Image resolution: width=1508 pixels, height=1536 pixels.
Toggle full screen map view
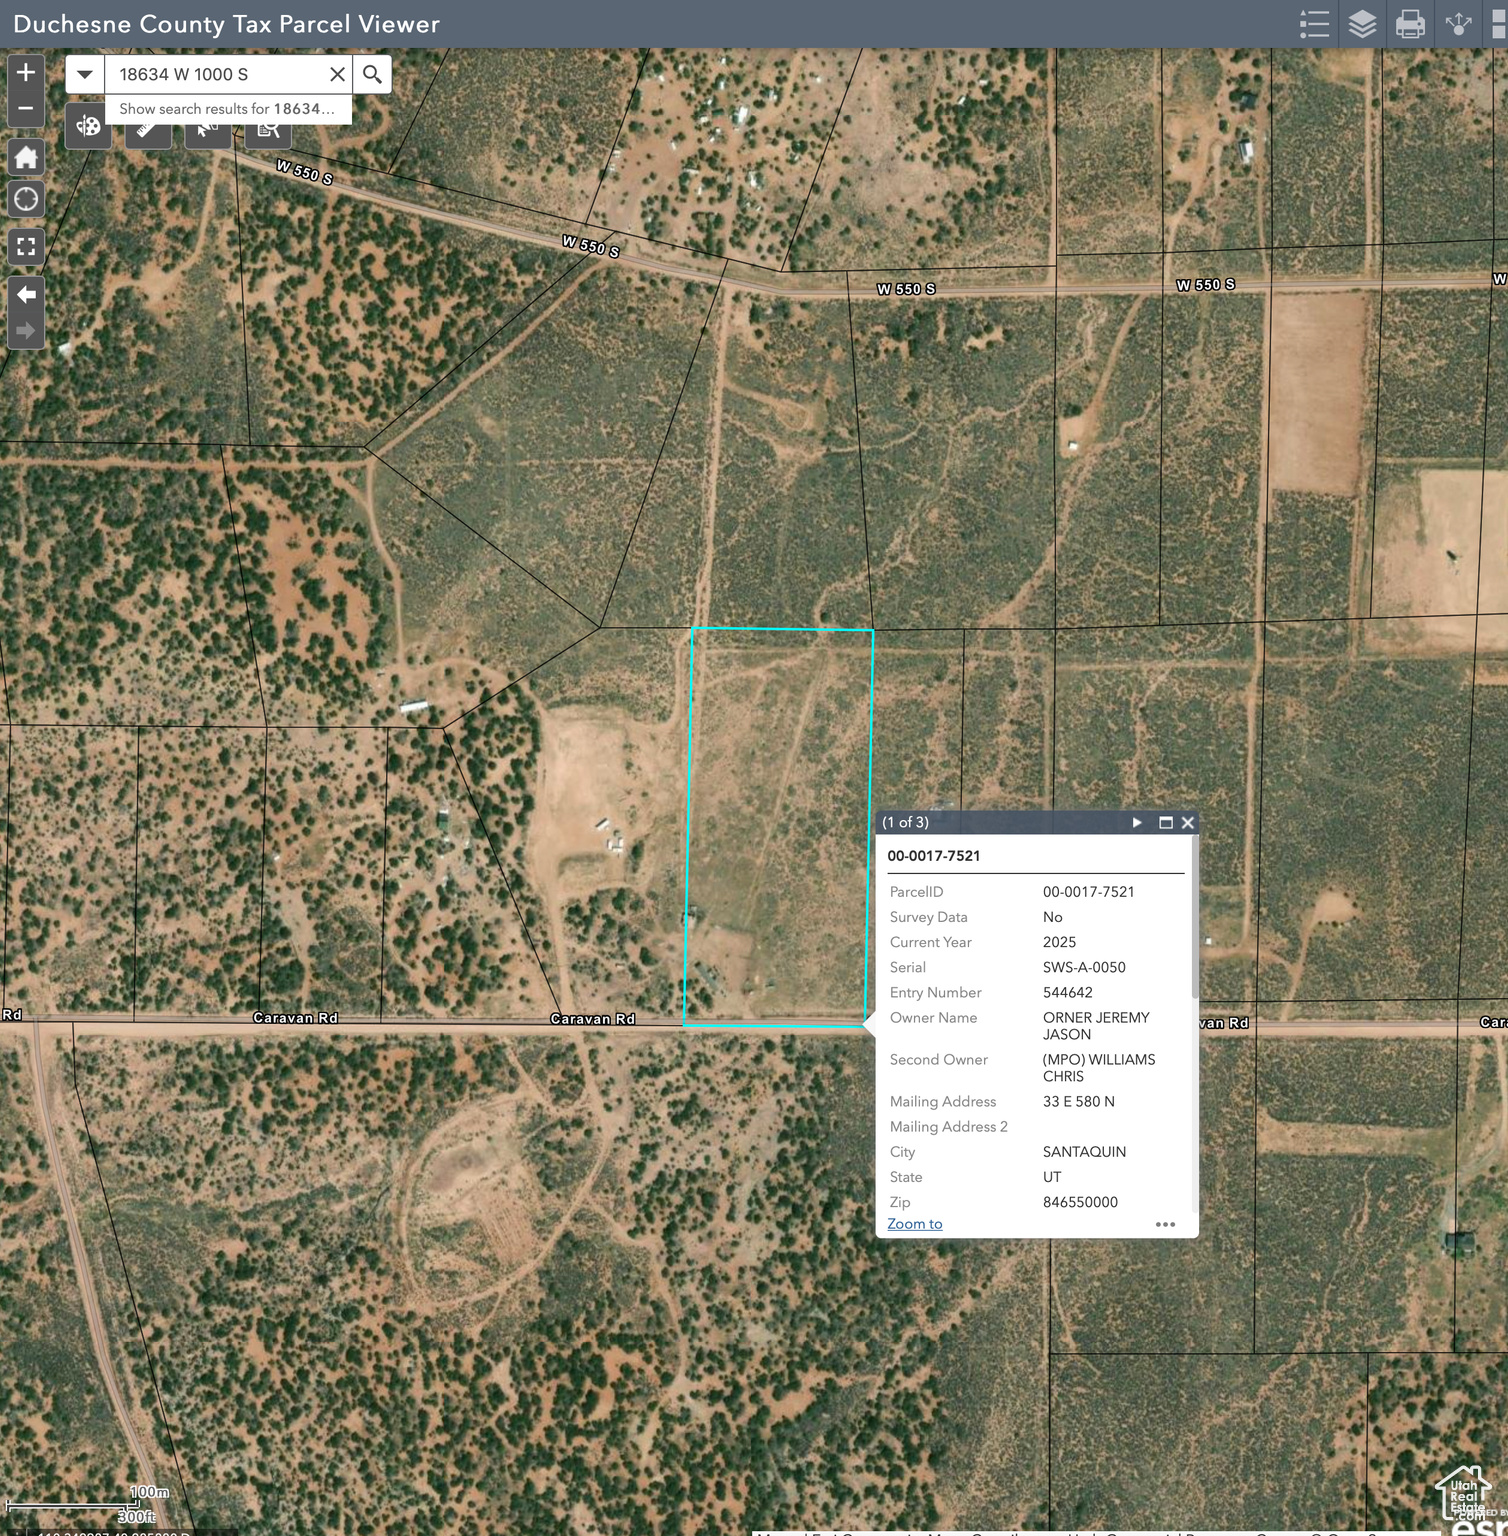pyautogui.click(x=26, y=246)
